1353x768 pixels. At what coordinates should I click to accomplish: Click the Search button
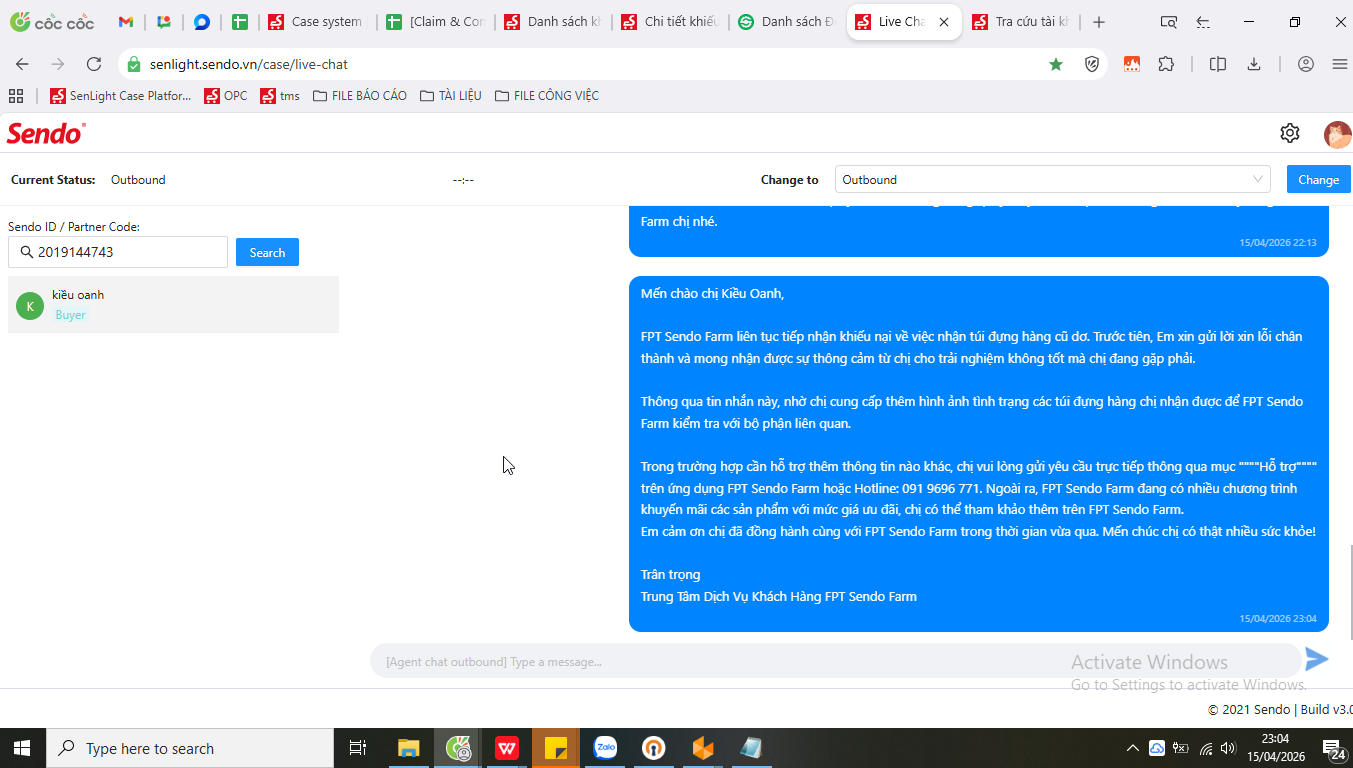[267, 252]
